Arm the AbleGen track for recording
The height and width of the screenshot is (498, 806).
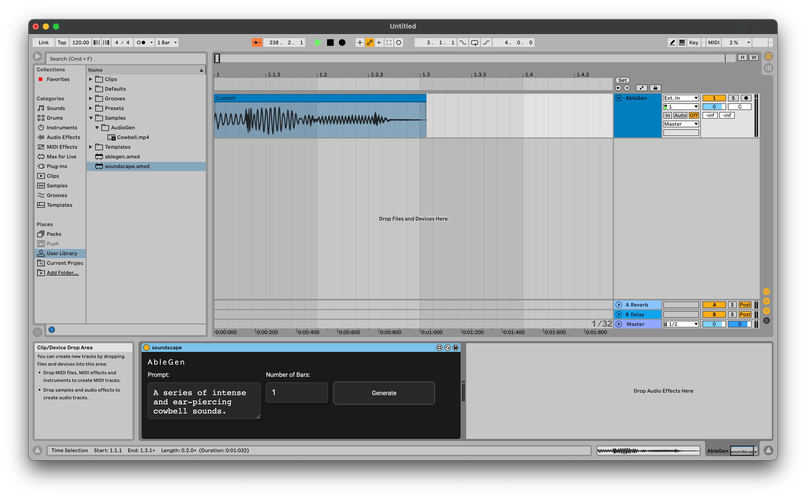click(746, 98)
